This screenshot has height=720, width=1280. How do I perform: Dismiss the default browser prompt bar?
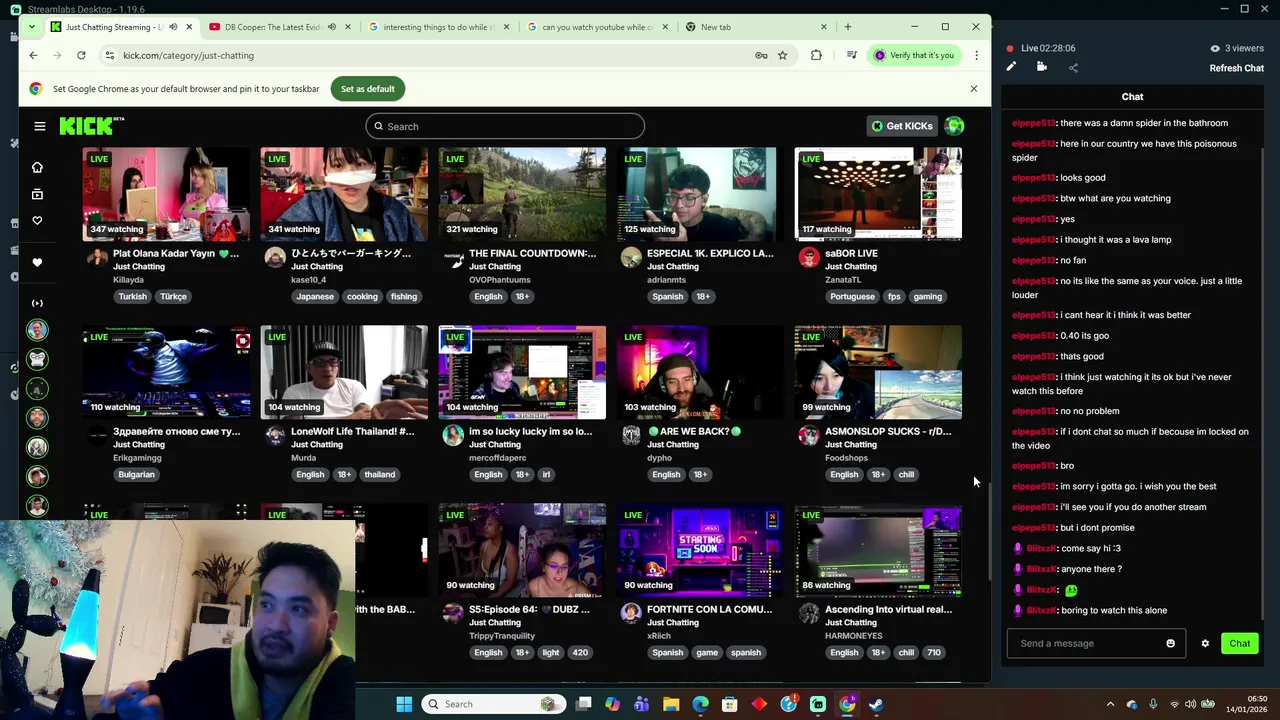[974, 89]
